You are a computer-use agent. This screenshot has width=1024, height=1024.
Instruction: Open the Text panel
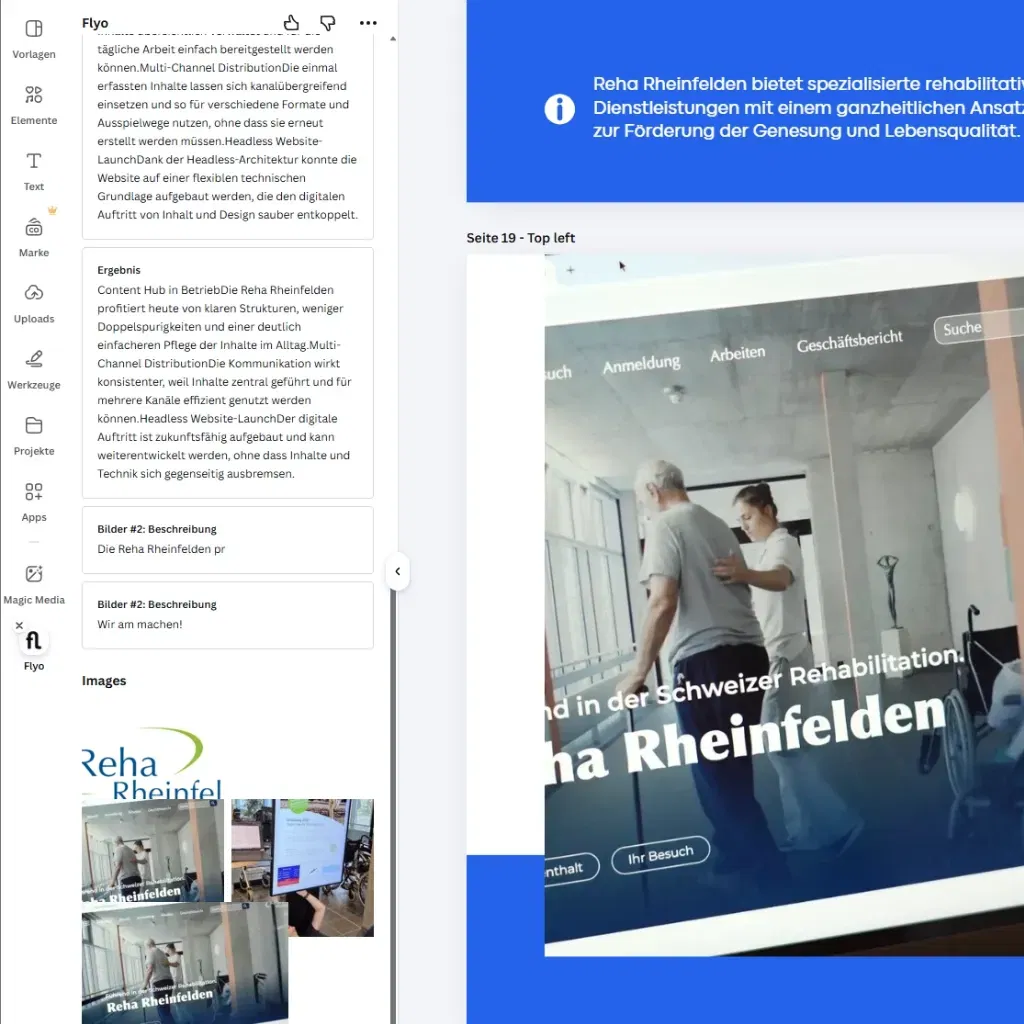pos(34,171)
